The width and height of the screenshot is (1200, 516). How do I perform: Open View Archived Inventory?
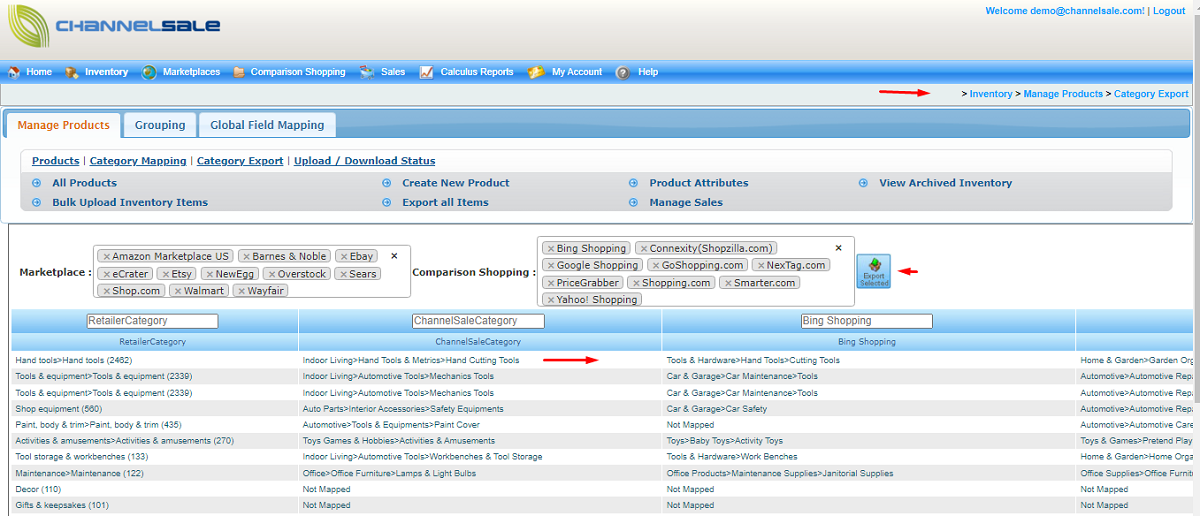pos(945,183)
